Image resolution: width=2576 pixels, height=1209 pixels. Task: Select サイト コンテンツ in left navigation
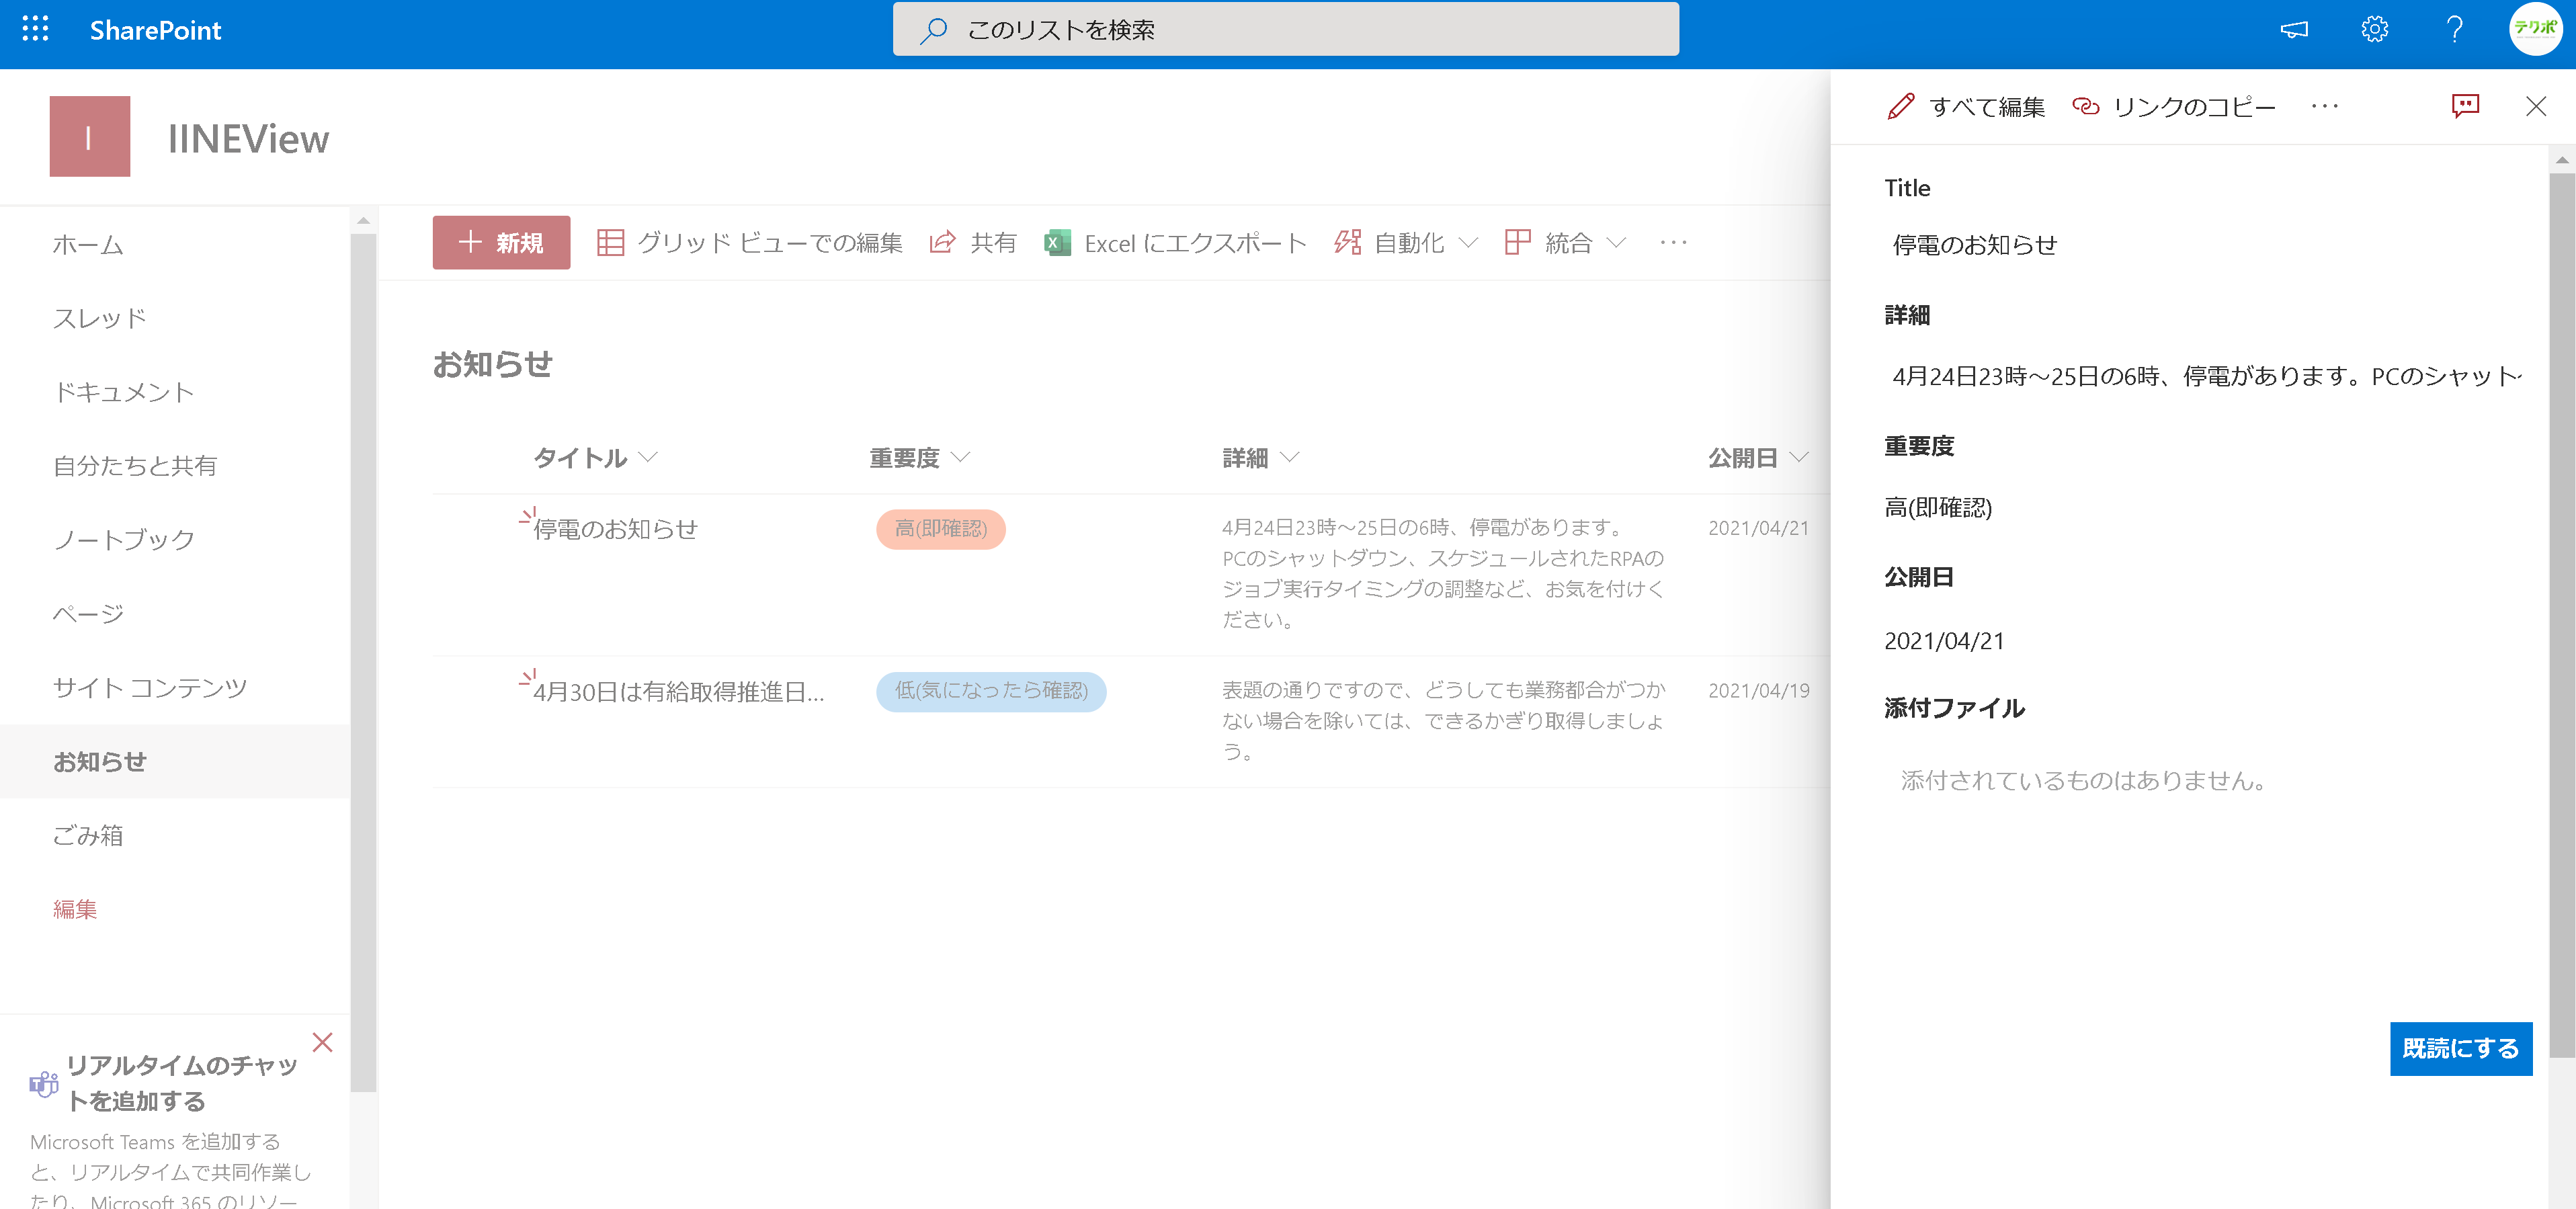(150, 688)
